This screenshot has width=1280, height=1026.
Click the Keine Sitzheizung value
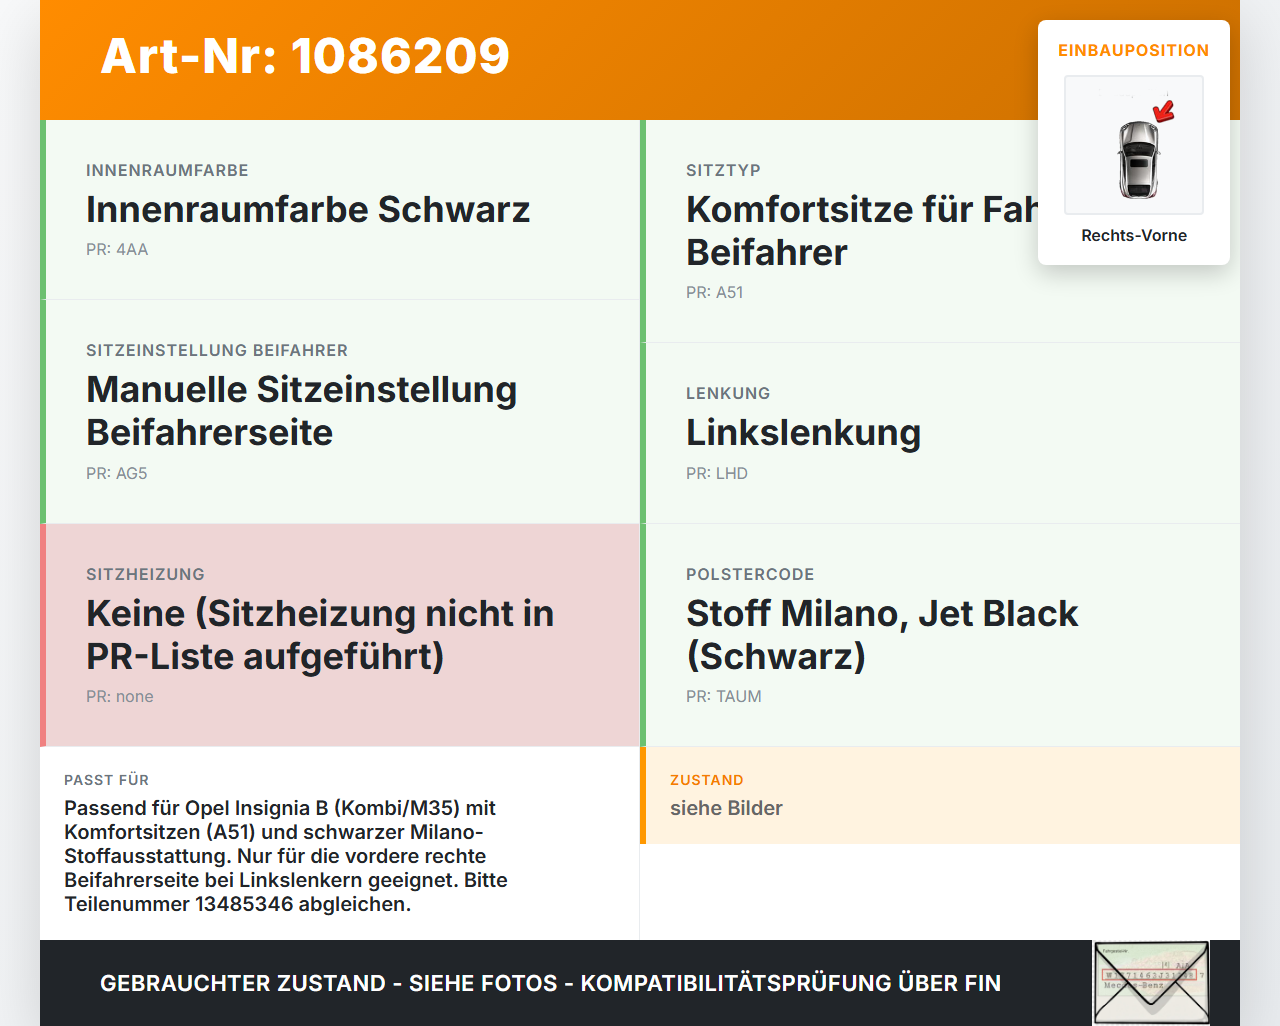pyautogui.click(x=320, y=635)
